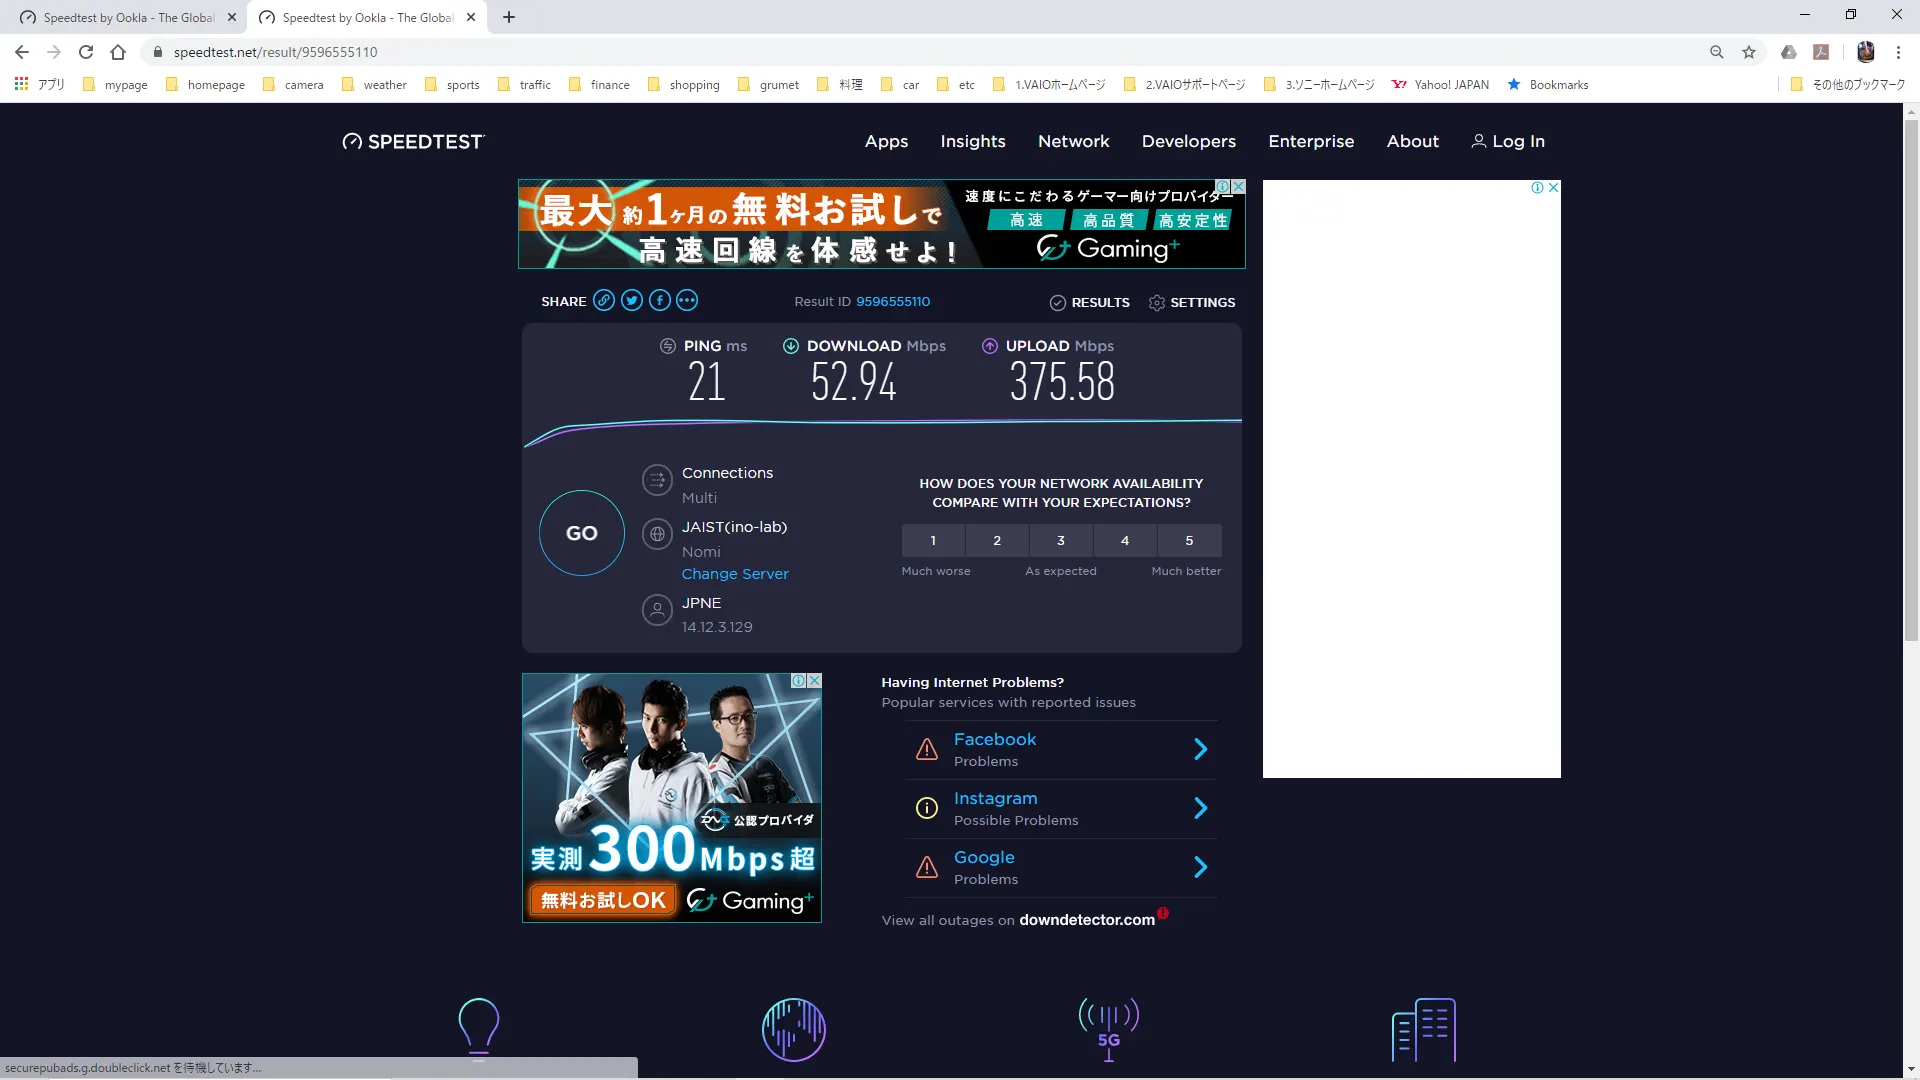Open the weather bookmark folder
Image resolution: width=1920 pixels, height=1080 pixels.
click(x=375, y=85)
